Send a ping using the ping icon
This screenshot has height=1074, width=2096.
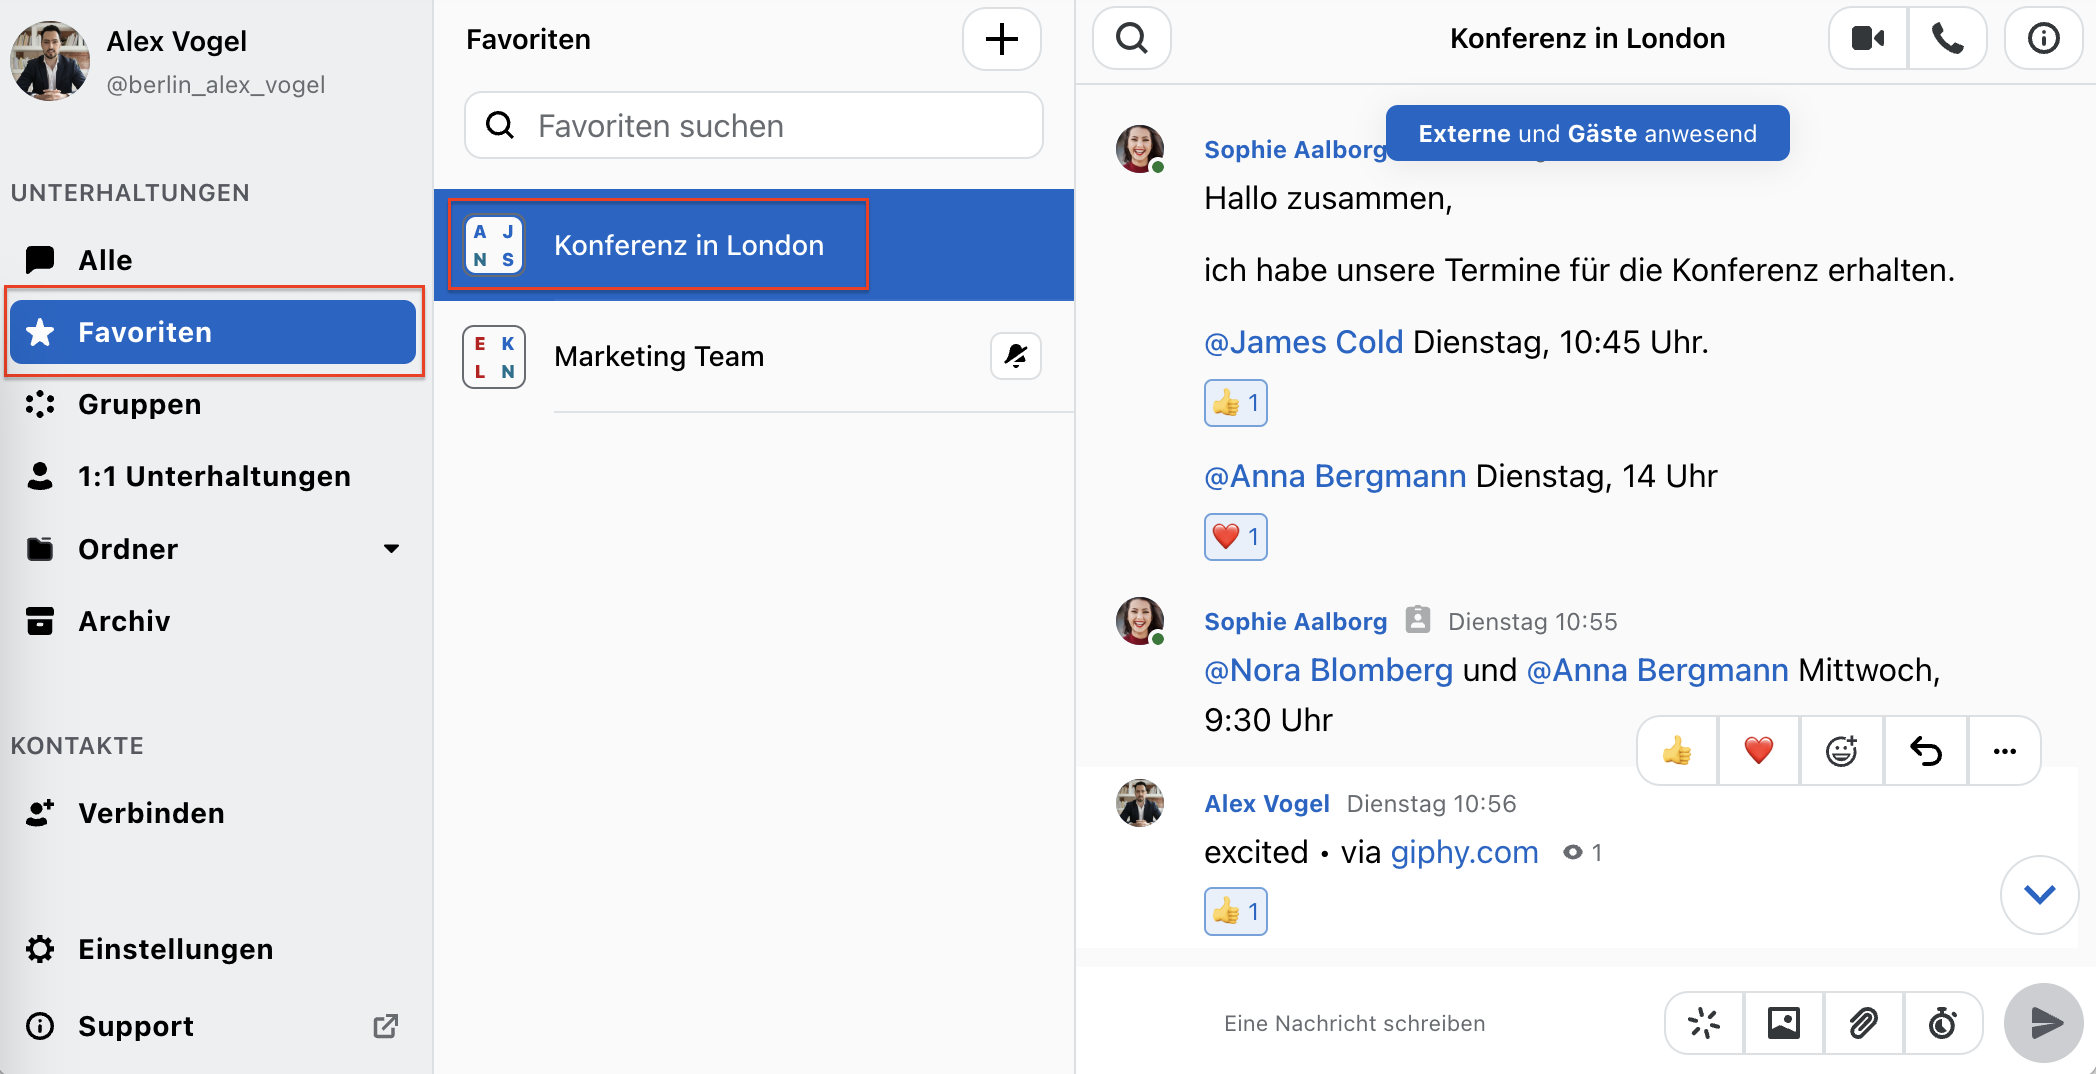[1704, 1023]
